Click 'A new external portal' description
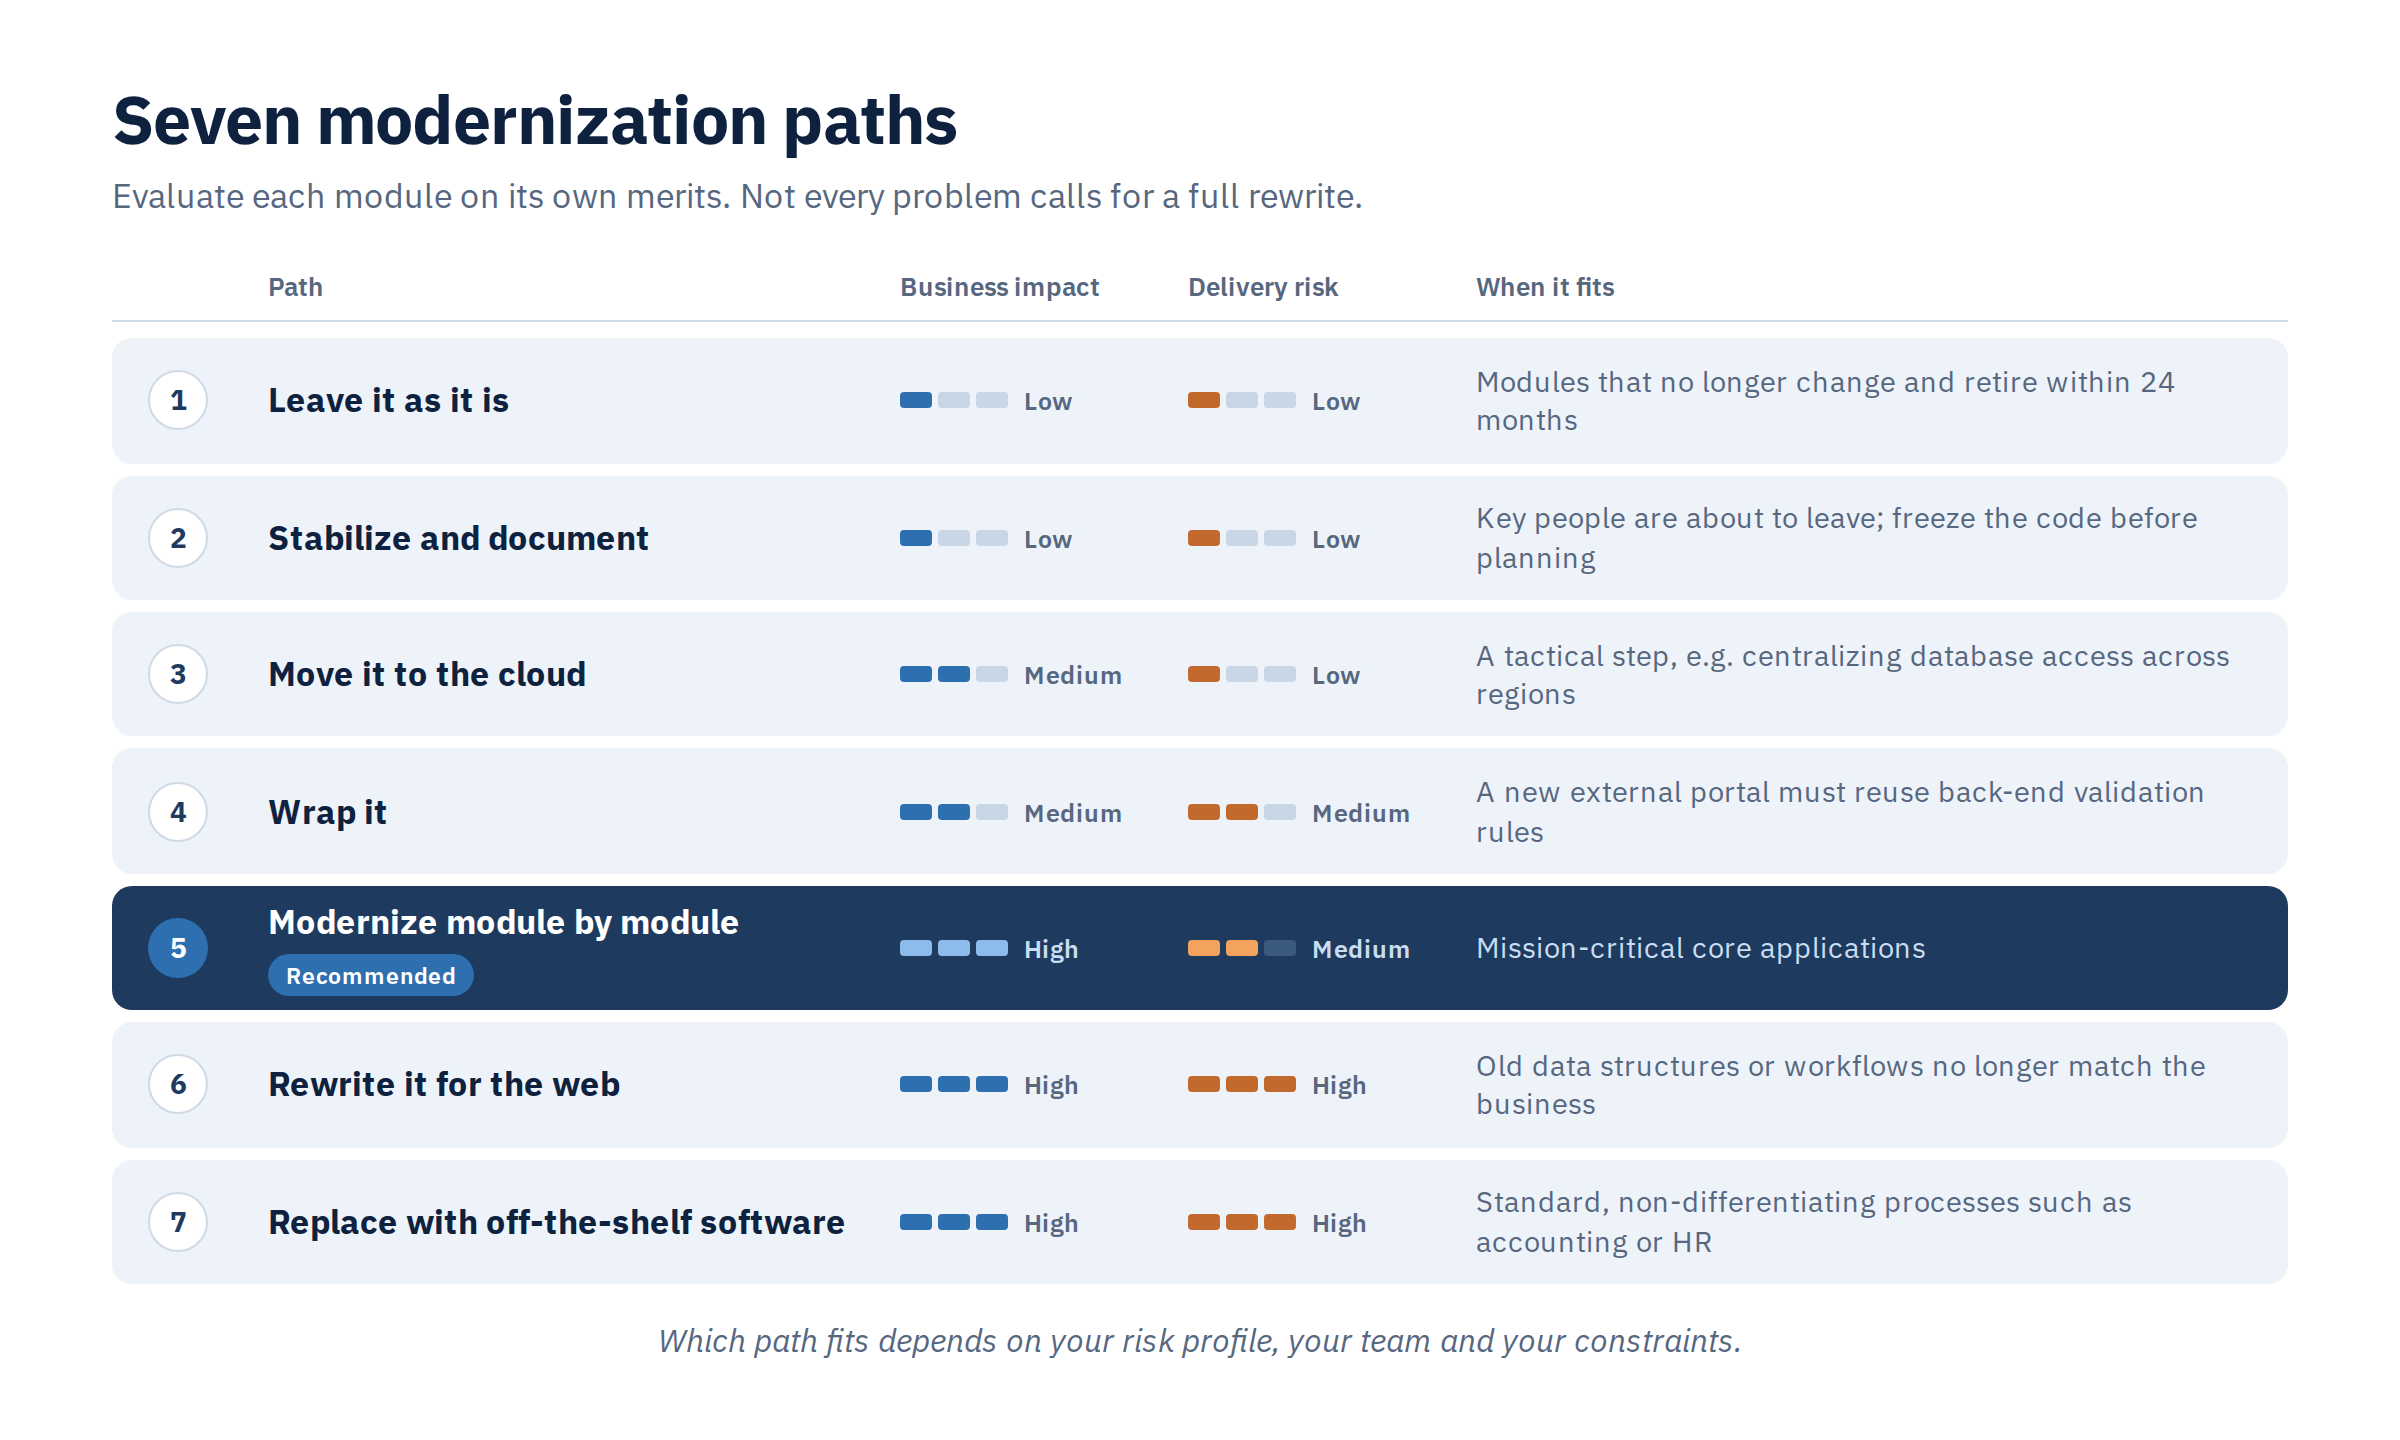 tap(1840, 812)
